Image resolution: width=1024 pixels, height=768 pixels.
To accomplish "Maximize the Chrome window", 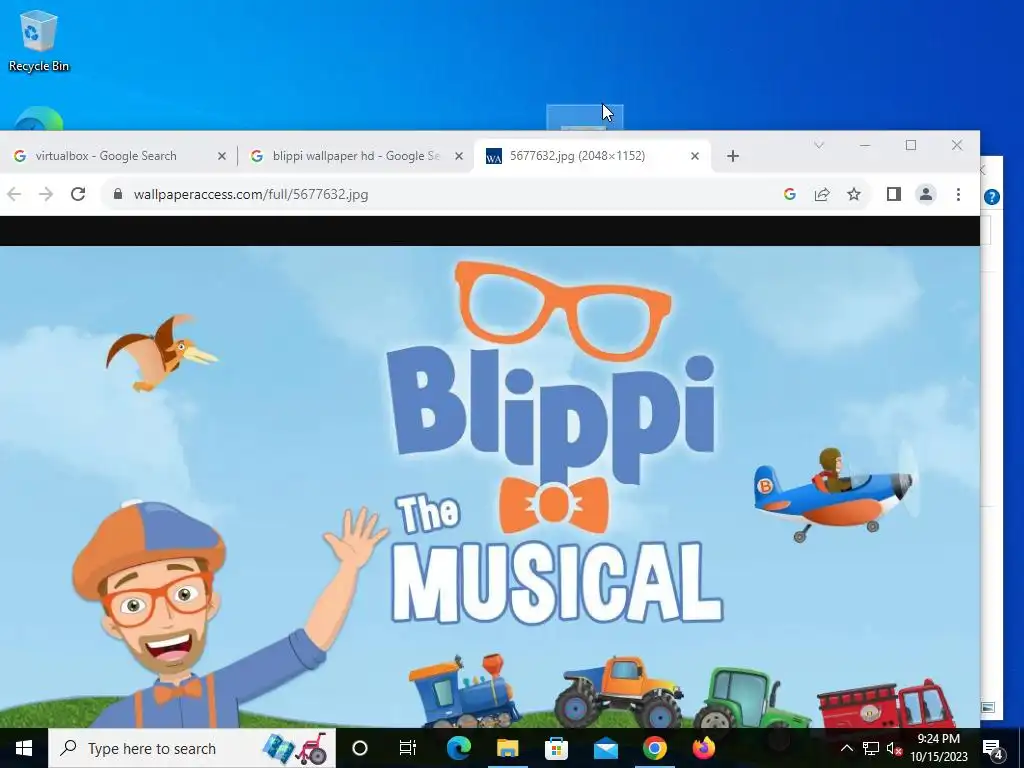I will click(911, 145).
